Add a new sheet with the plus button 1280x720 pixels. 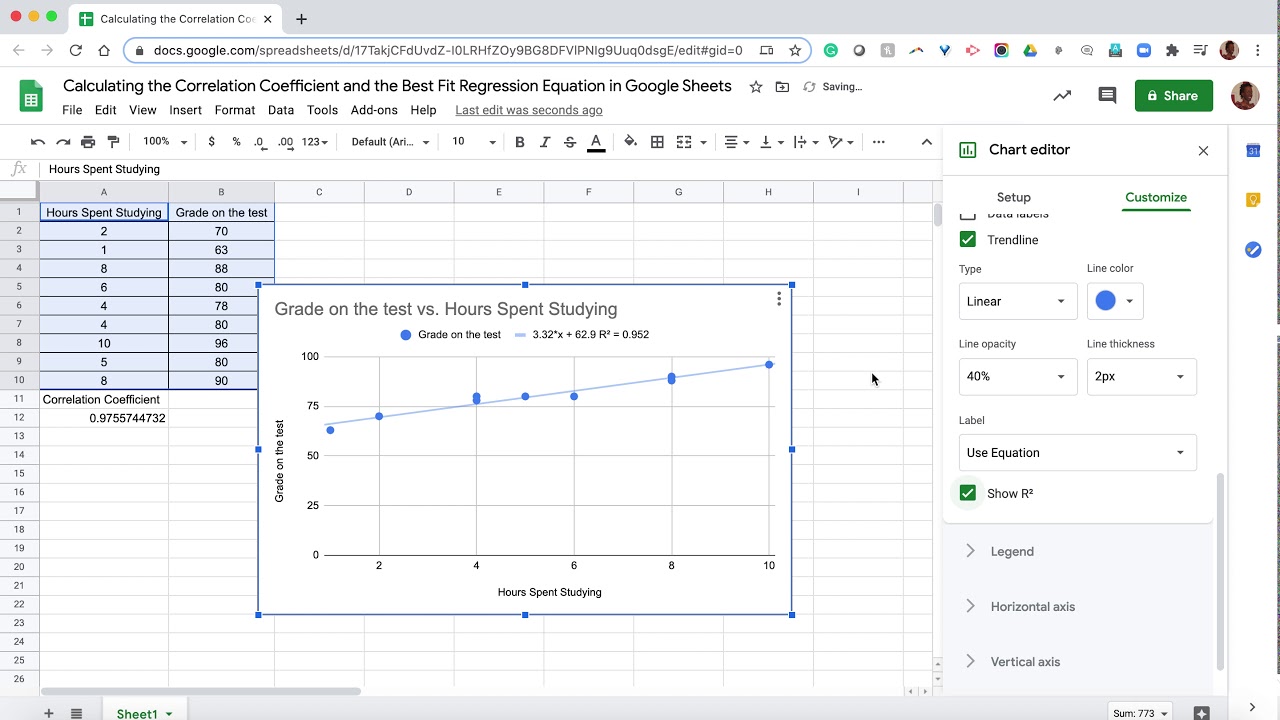tap(48, 713)
